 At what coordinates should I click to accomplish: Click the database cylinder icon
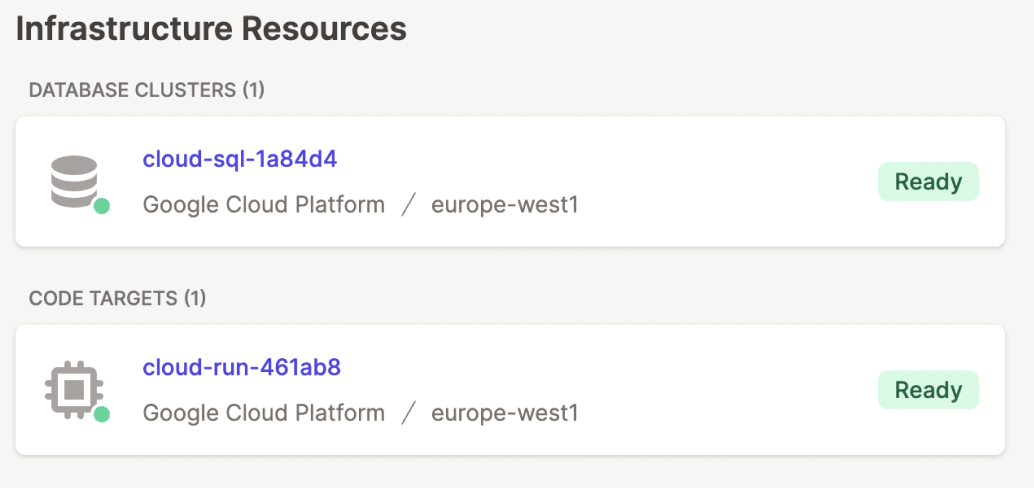tap(74, 181)
